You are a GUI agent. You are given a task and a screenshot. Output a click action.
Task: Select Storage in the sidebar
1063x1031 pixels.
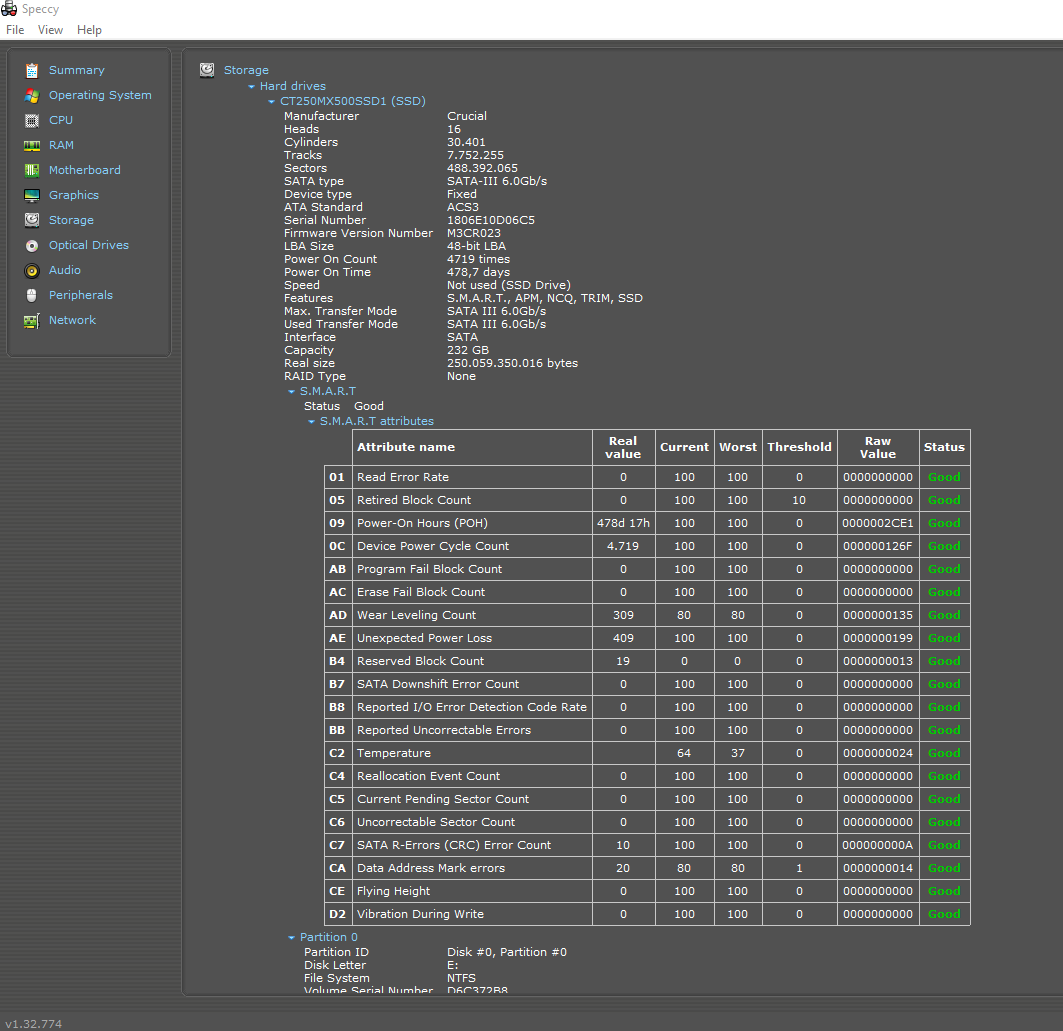[x=71, y=220]
